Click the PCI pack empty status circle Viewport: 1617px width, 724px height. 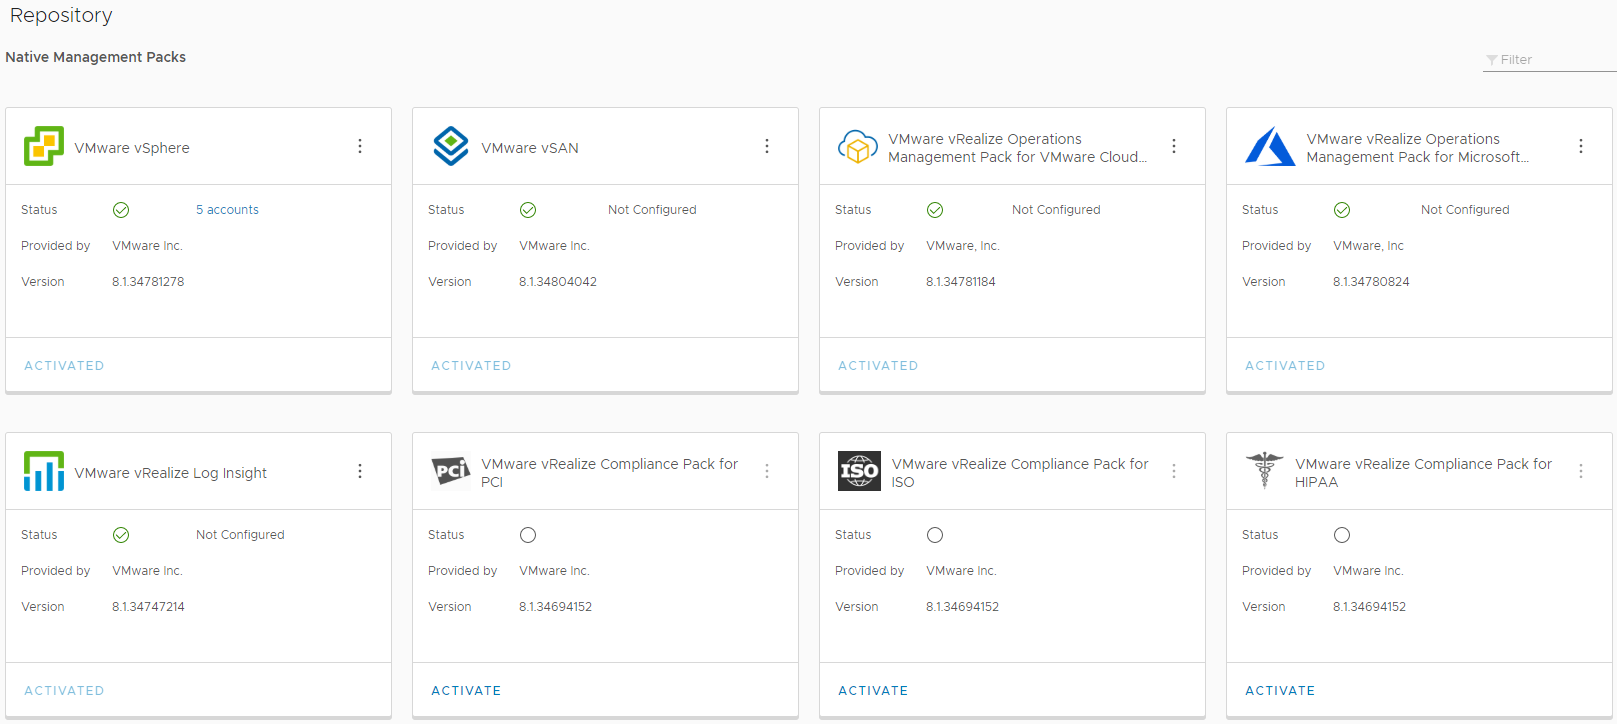tap(528, 535)
